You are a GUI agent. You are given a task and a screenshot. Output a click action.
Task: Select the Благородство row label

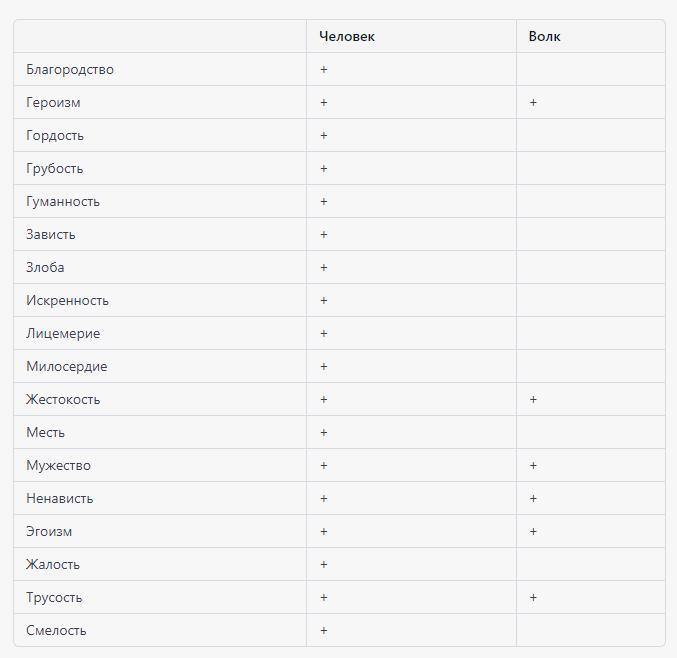tap(70, 70)
